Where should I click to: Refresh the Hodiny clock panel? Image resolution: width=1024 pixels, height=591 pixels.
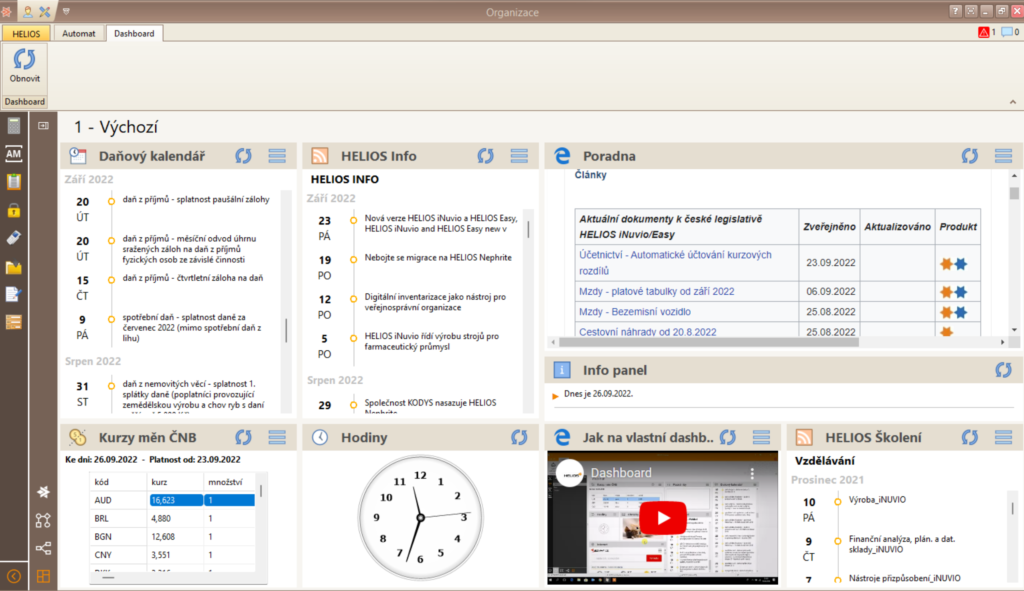click(x=519, y=438)
